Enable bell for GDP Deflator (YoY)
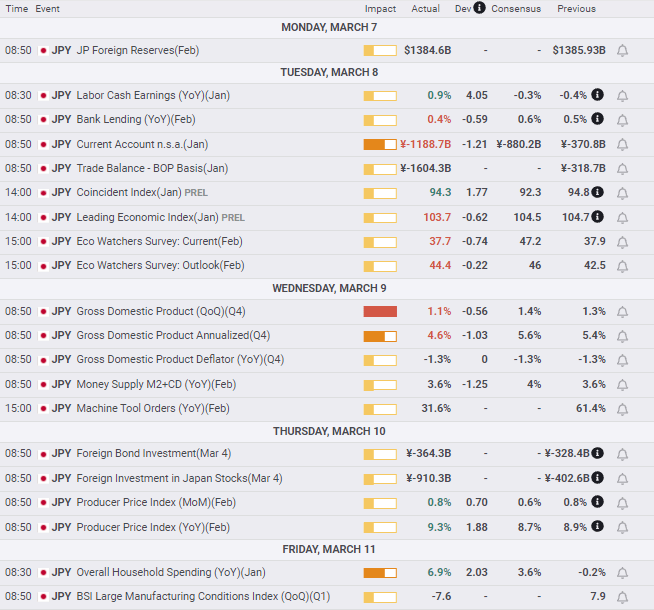The width and height of the screenshot is (654, 610). point(622,360)
